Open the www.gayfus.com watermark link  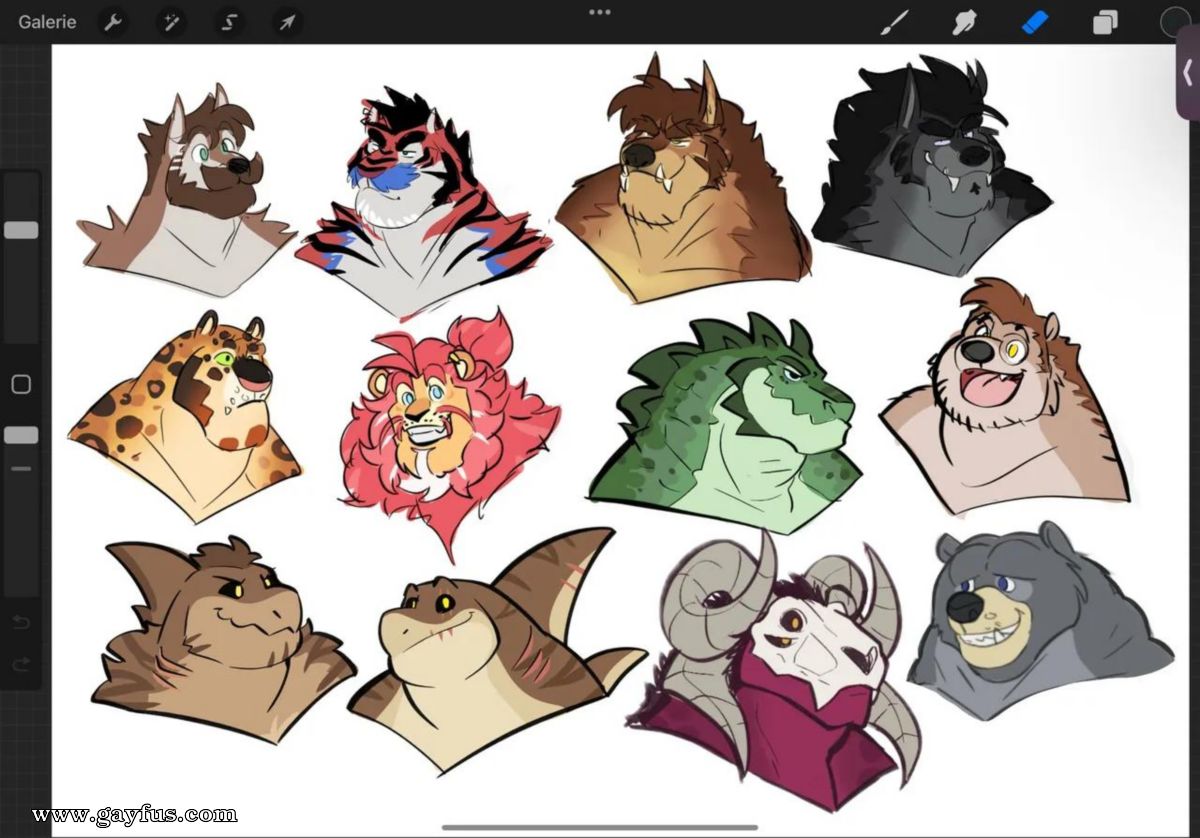click(134, 814)
